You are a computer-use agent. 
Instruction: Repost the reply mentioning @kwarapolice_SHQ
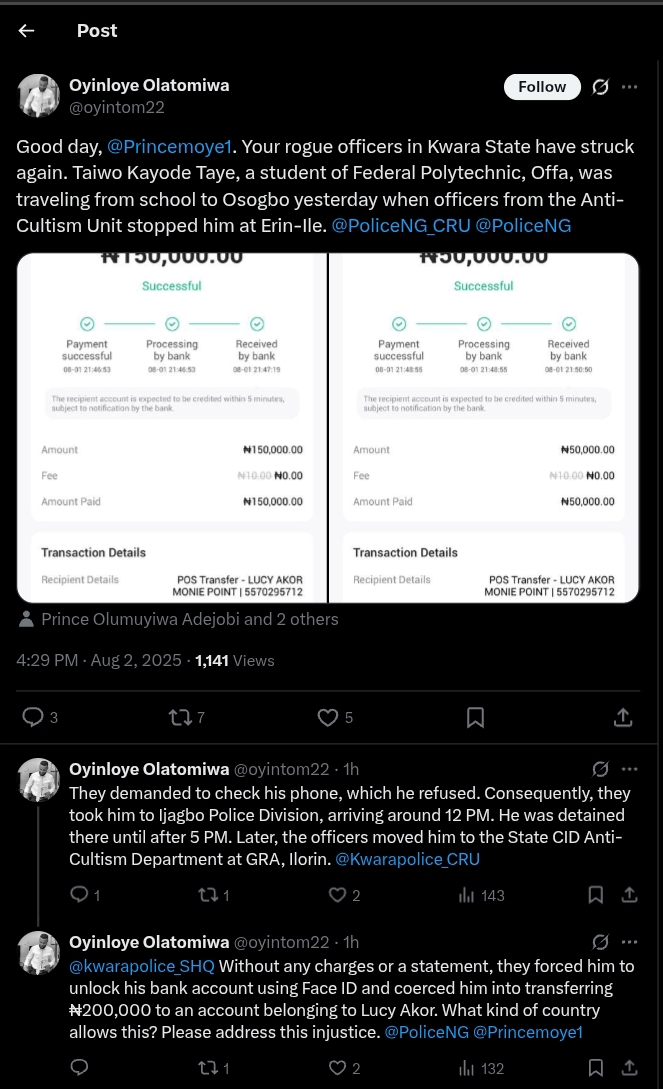[207, 1068]
